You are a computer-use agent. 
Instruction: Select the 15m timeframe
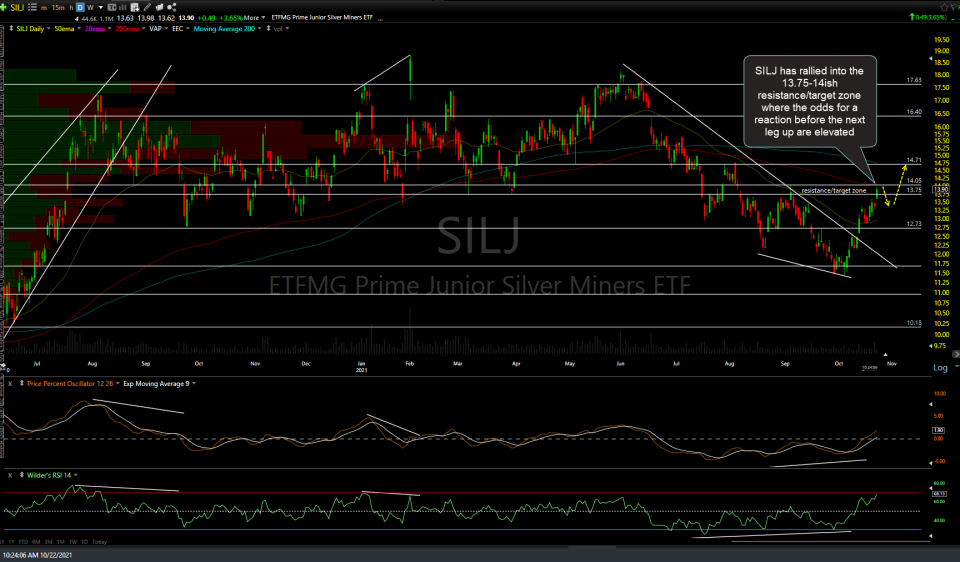(58, 8)
